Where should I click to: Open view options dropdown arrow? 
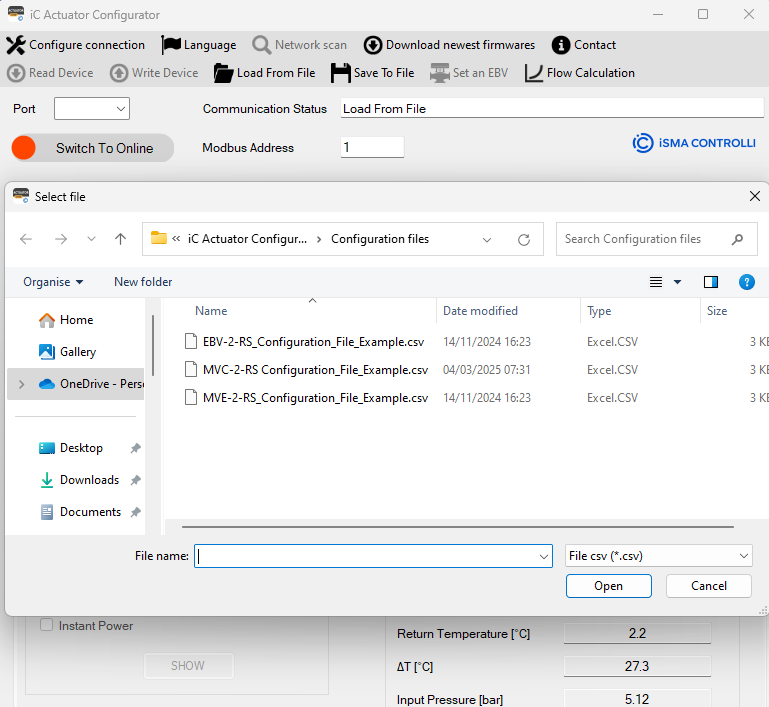(x=677, y=282)
